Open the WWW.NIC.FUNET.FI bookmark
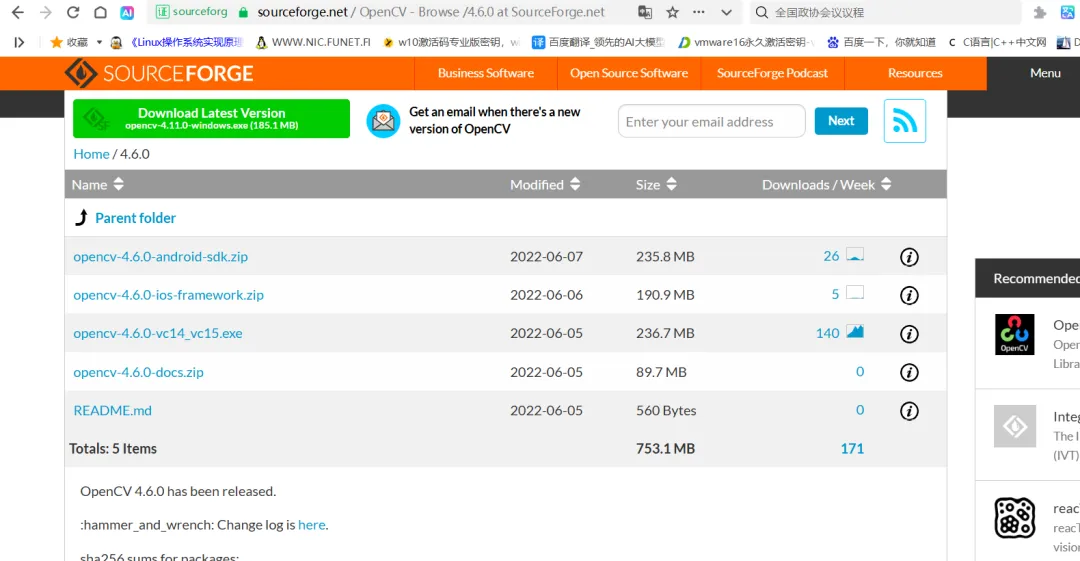1080x561 pixels. [x=313, y=43]
